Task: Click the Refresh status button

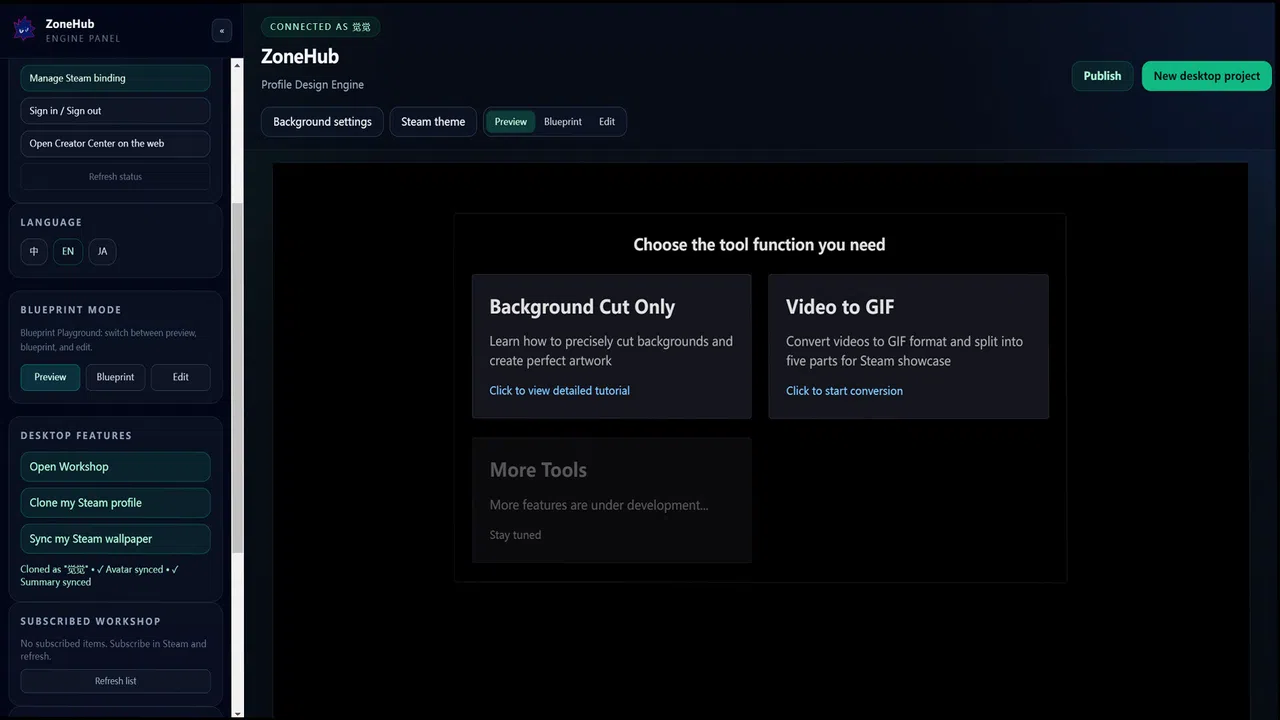Action: pos(115,177)
